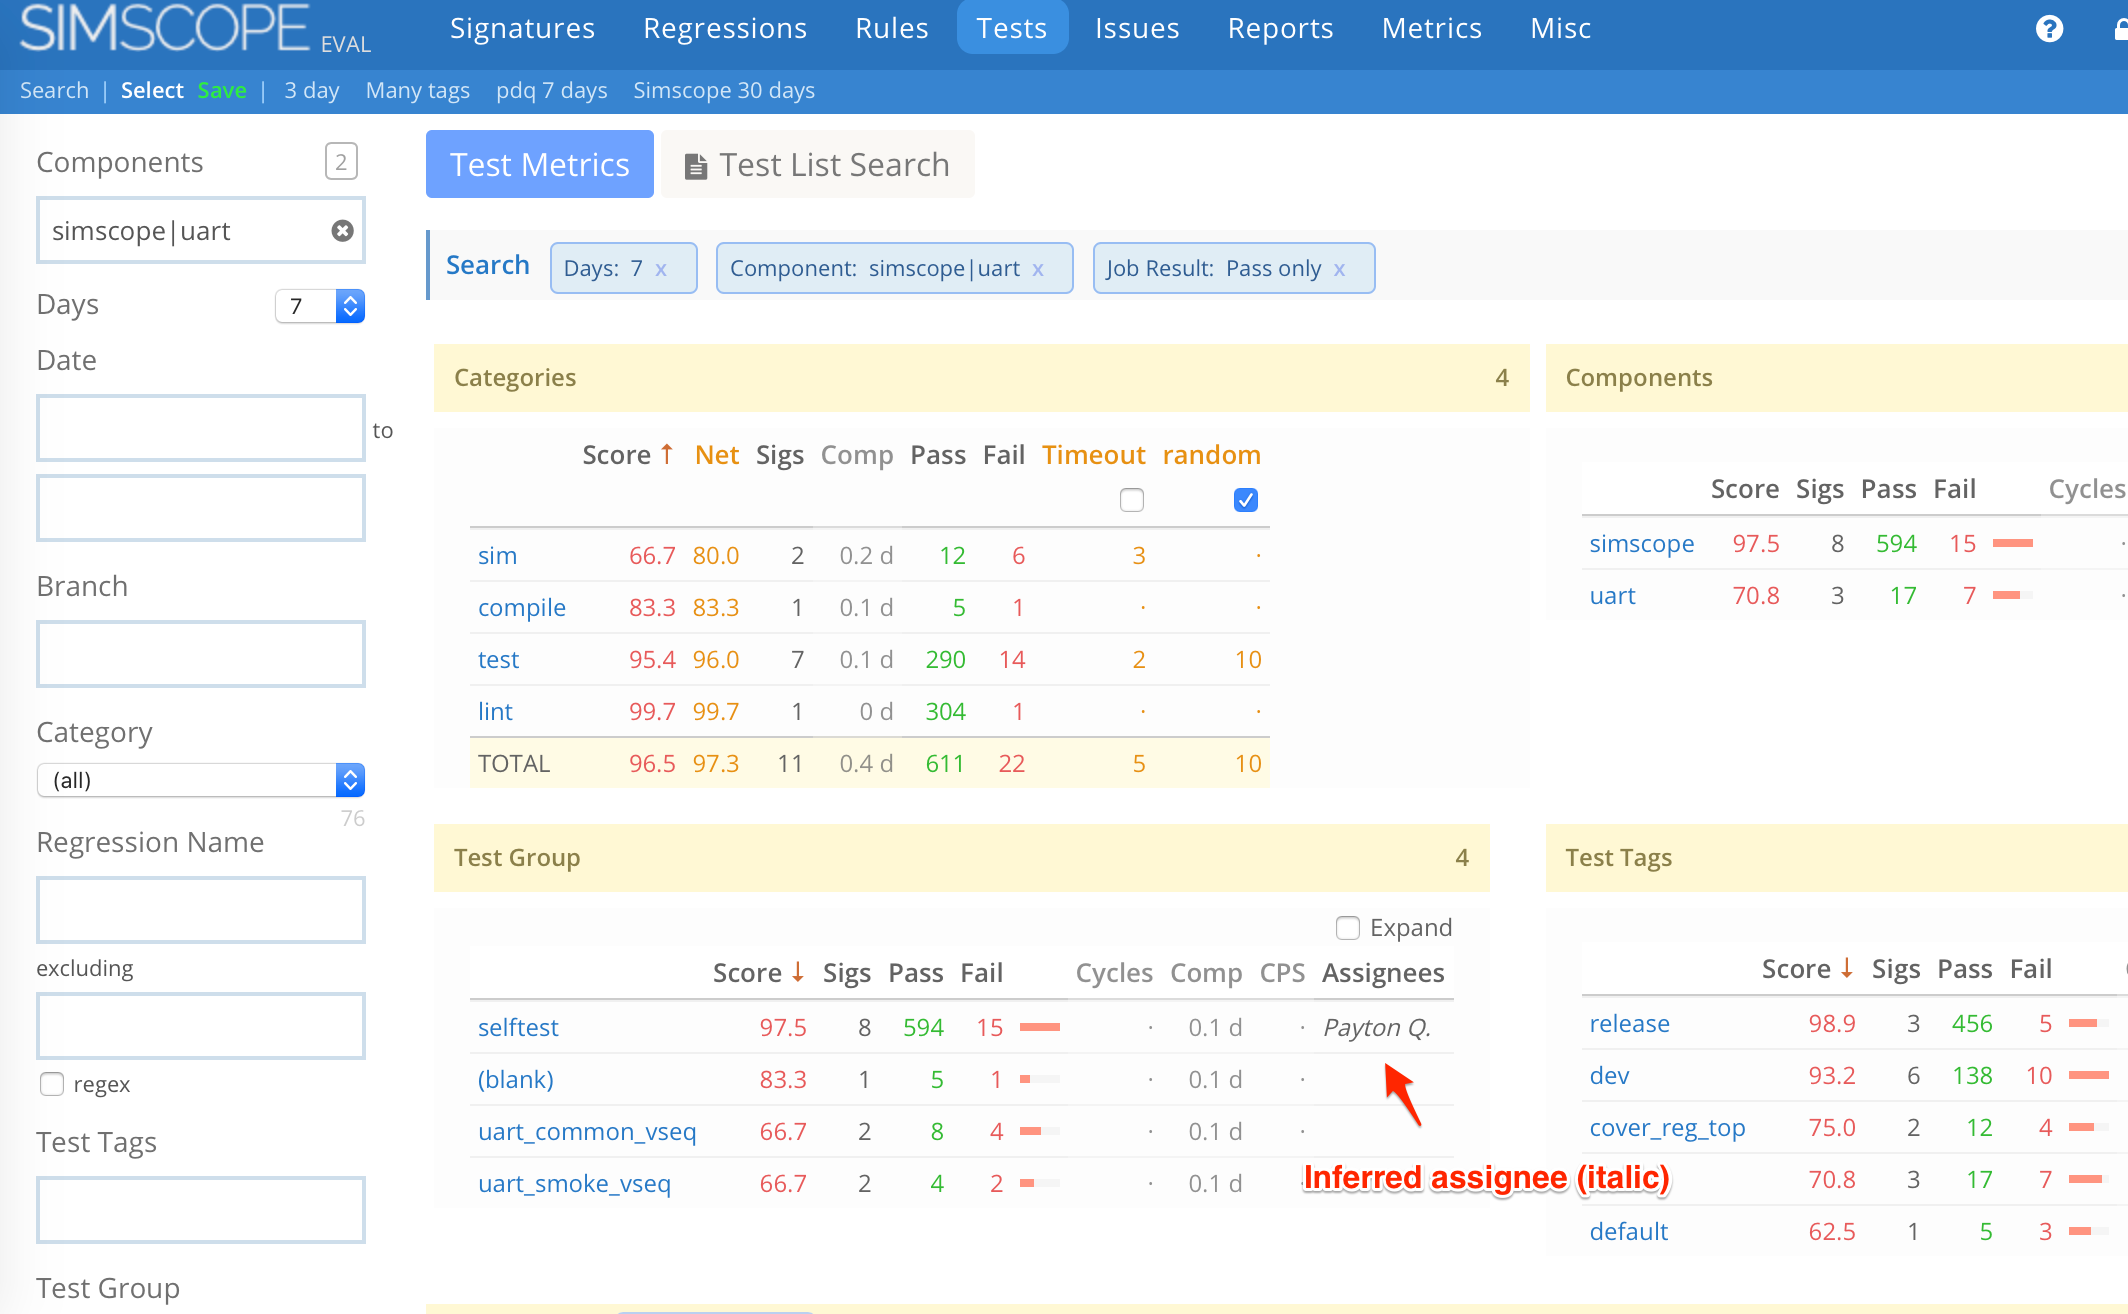Remove the Job Result Pass only filter
2128x1314 pixels.
[1339, 269]
